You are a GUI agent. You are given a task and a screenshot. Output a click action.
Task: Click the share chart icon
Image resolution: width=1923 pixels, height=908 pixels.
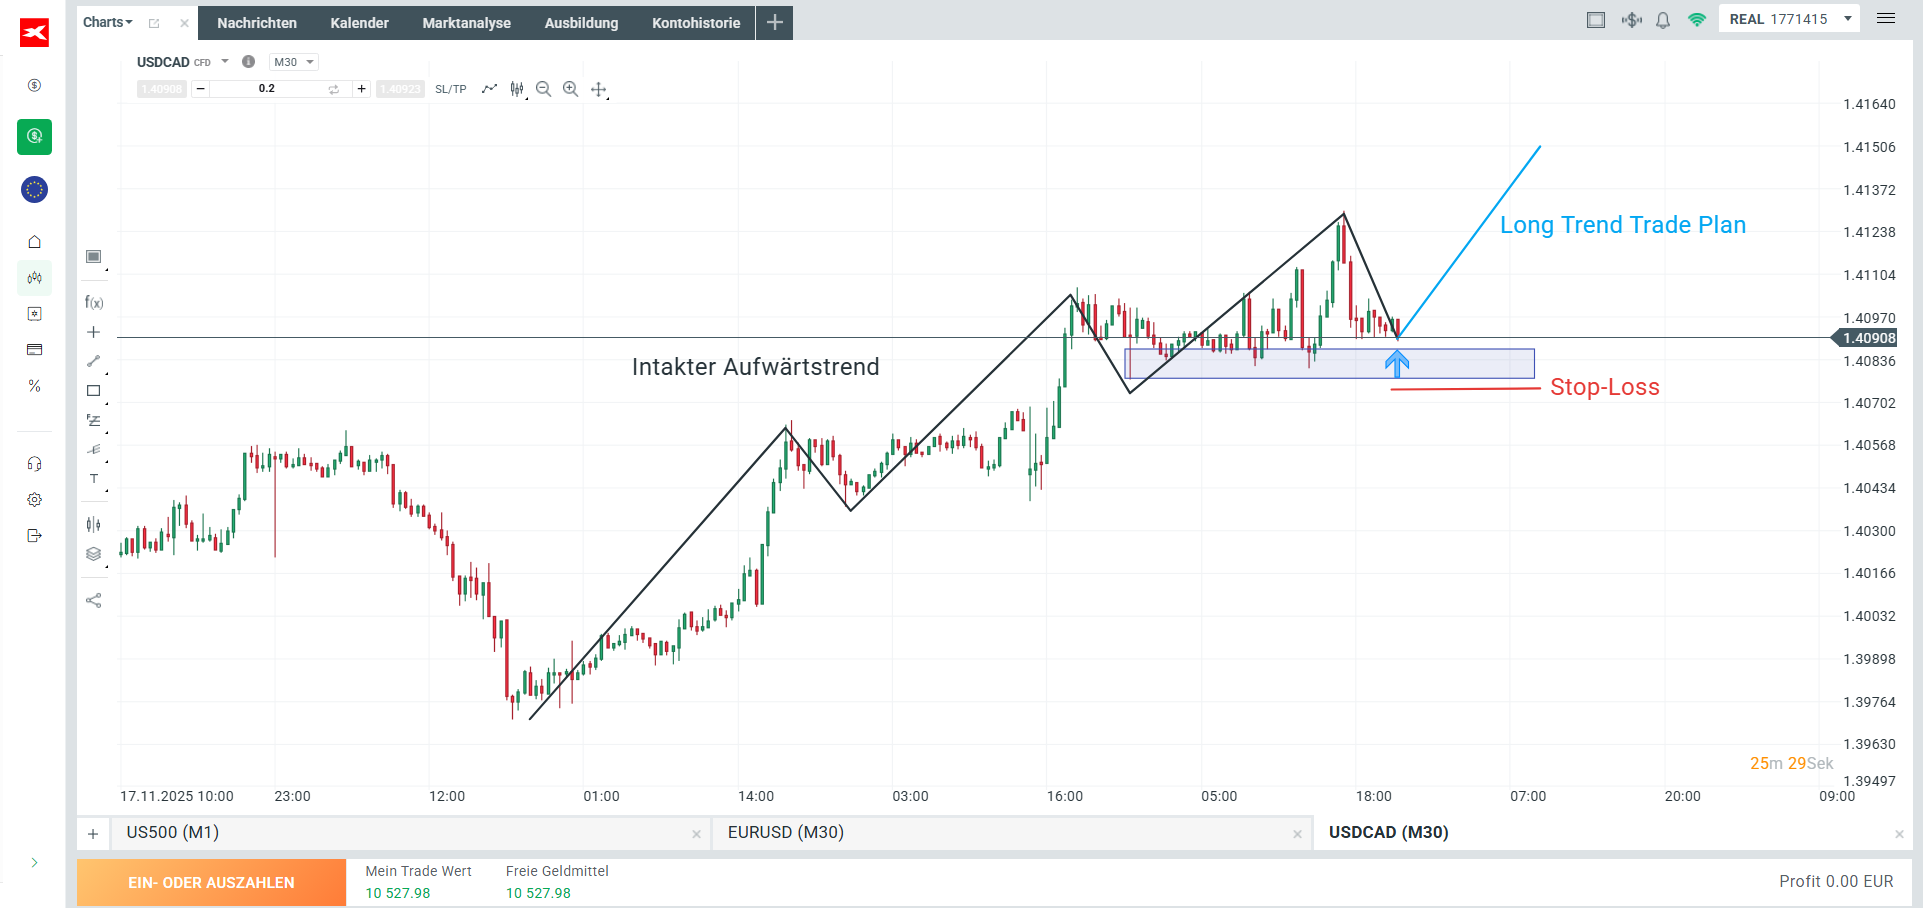pyautogui.click(x=94, y=601)
